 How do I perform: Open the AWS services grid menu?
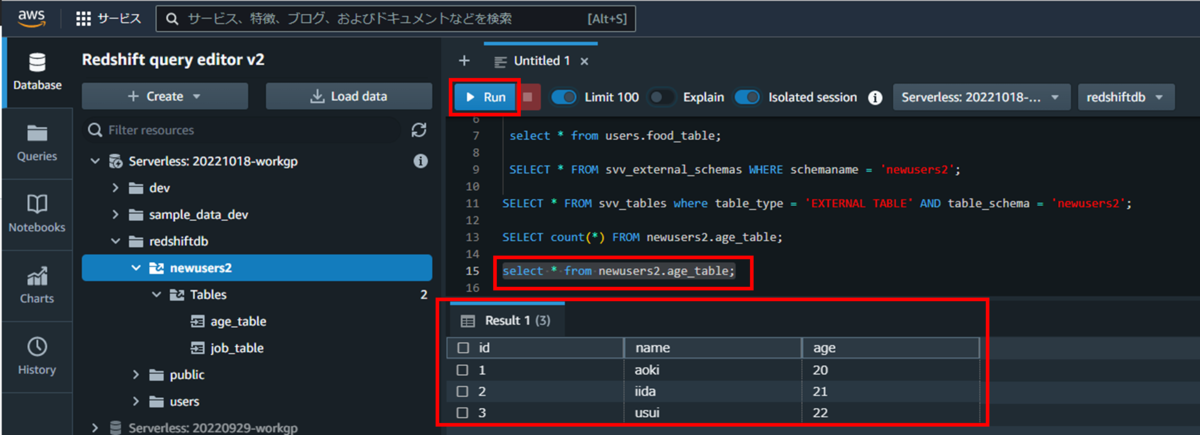point(109,18)
